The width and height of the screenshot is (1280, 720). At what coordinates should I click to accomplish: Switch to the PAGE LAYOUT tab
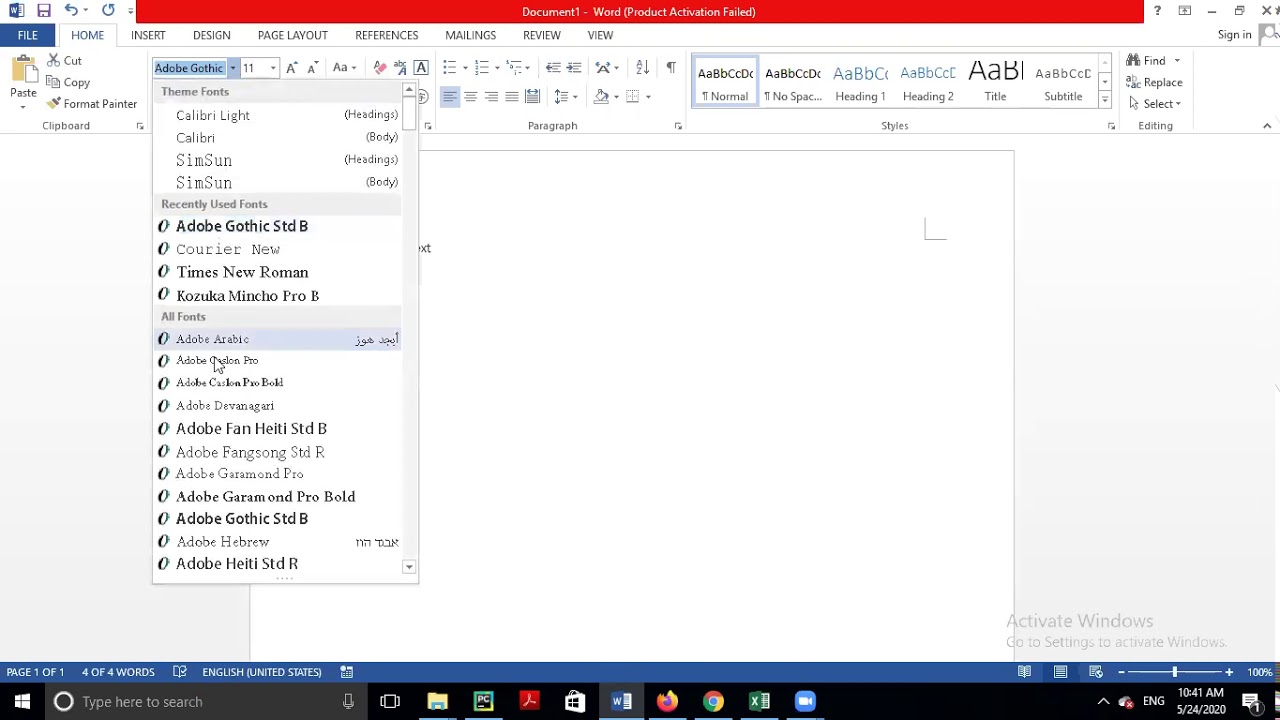[x=293, y=35]
